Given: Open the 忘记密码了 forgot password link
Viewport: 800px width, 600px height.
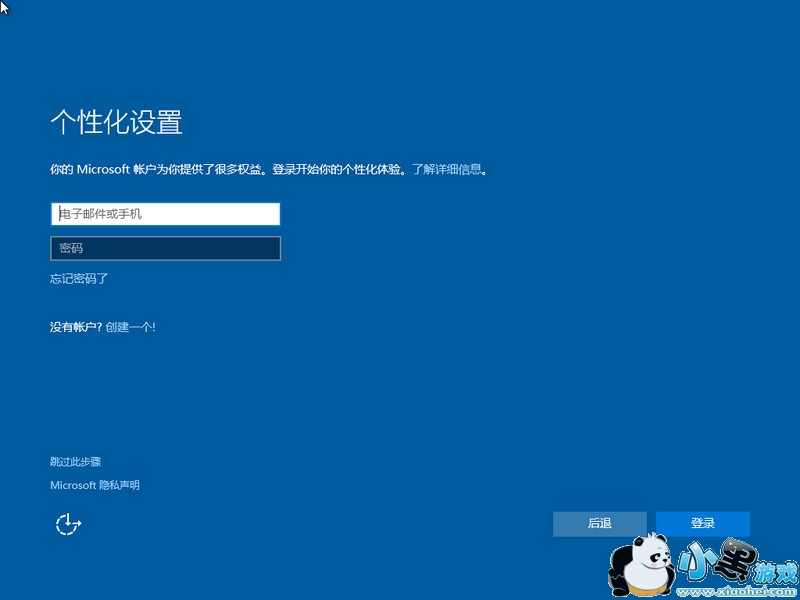Looking at the screenshot, I should 79,279.
